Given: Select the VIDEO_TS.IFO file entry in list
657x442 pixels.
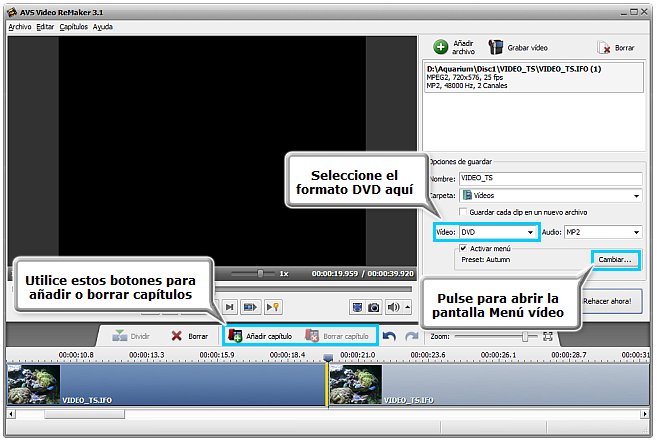Looking at the screenshot, I should click(x=533, y=77).
